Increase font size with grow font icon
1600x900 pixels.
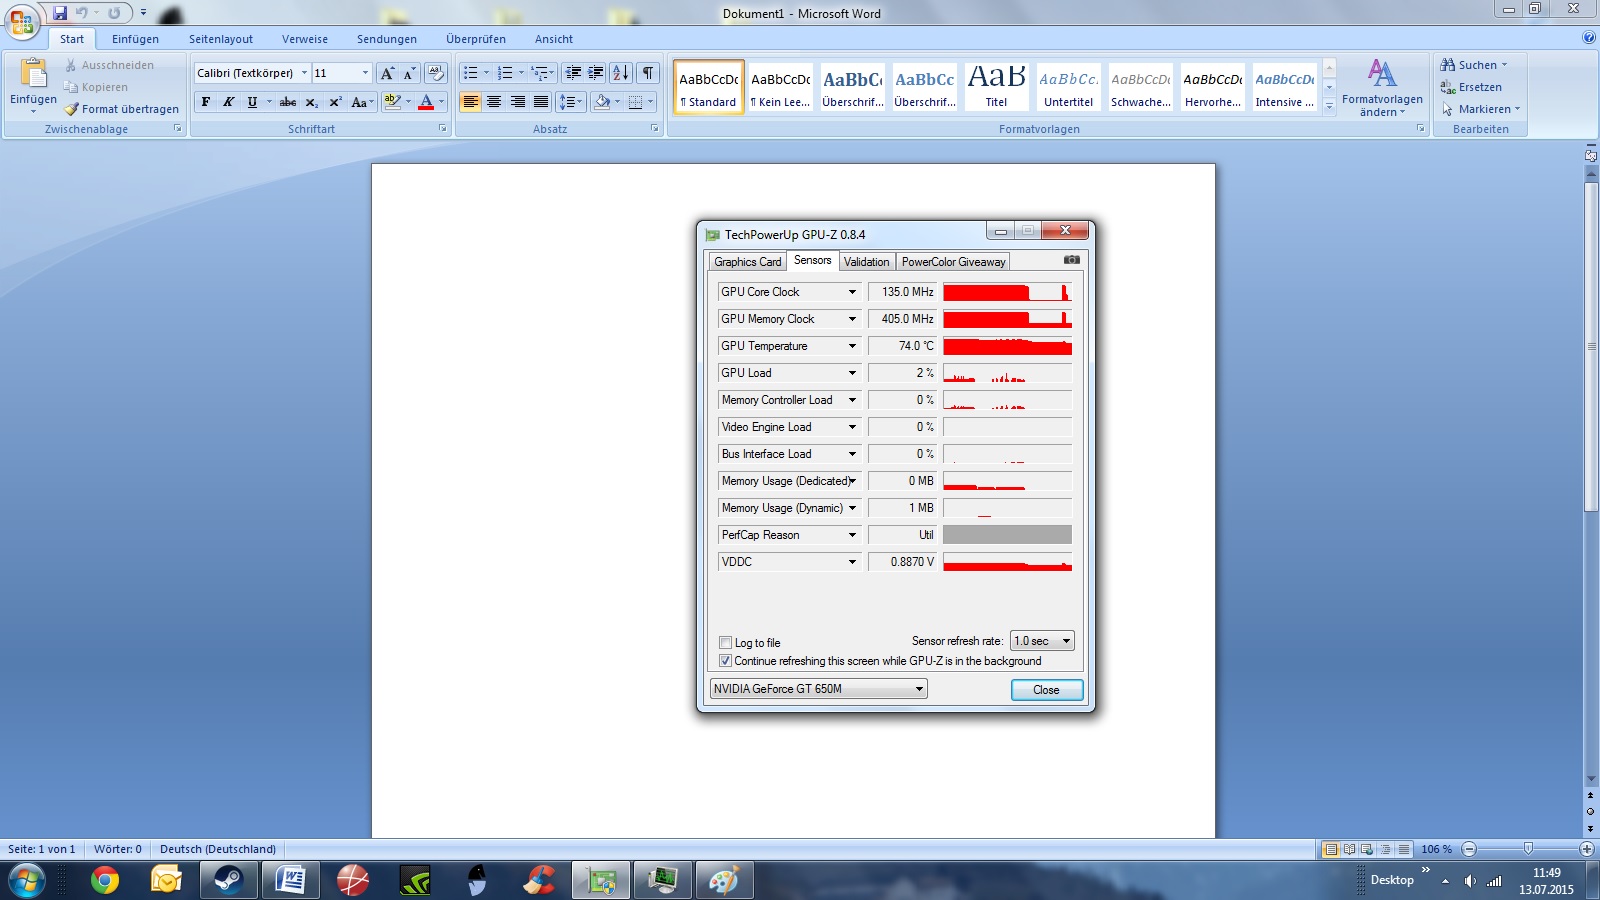coord(387,73)
